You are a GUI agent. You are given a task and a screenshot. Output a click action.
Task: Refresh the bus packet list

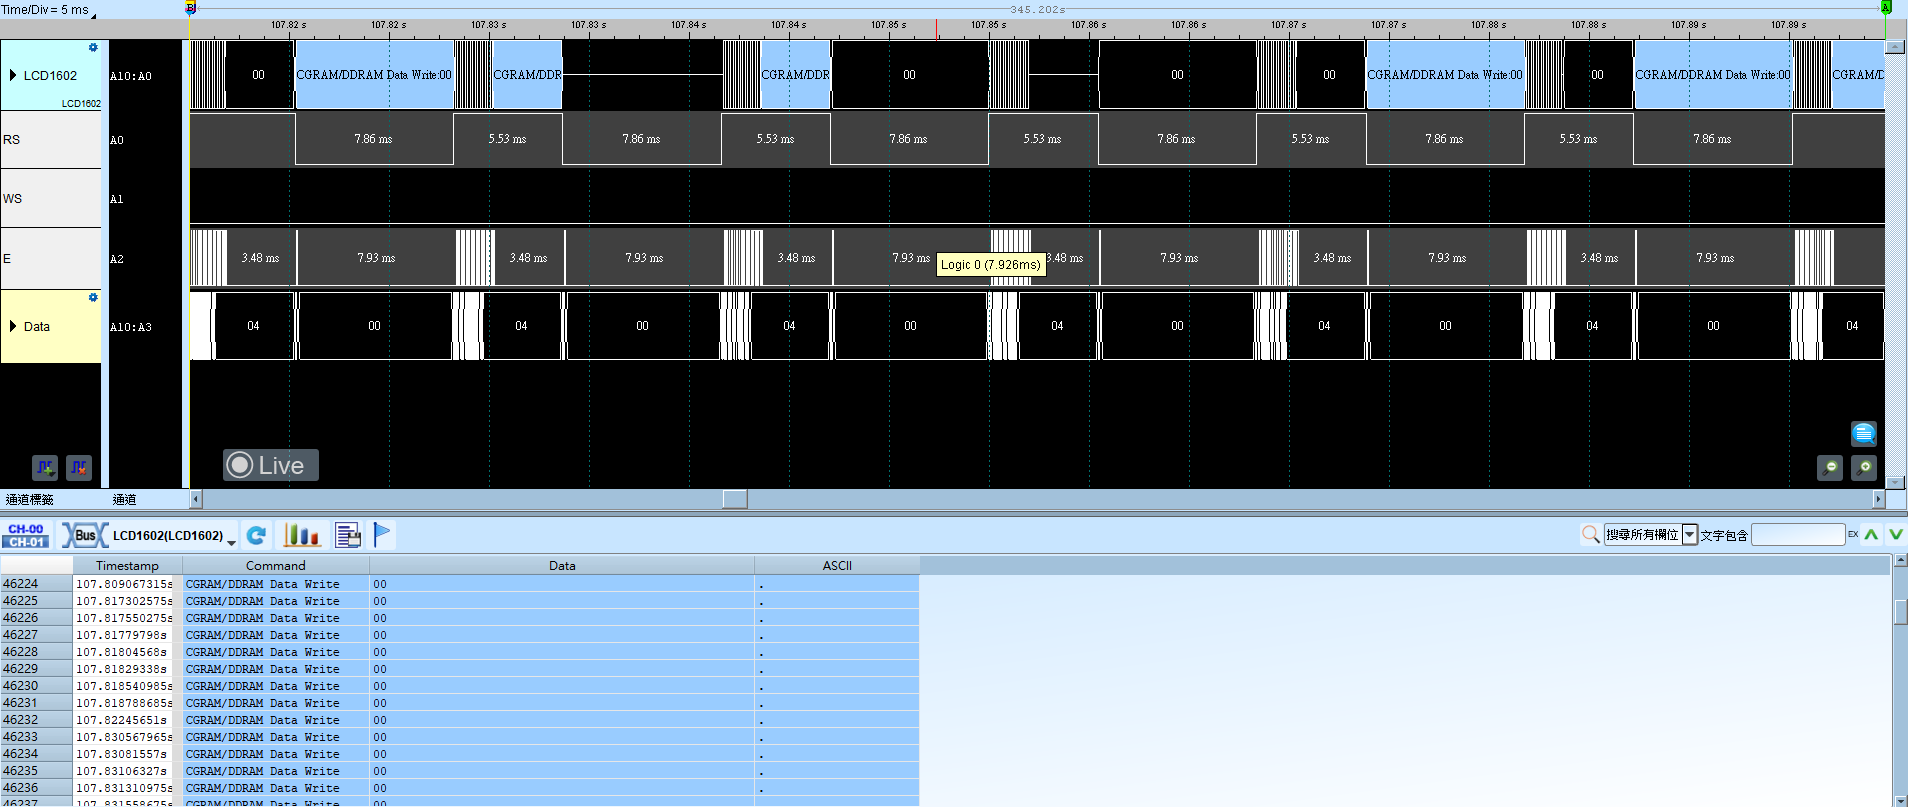tap(257, 535)
